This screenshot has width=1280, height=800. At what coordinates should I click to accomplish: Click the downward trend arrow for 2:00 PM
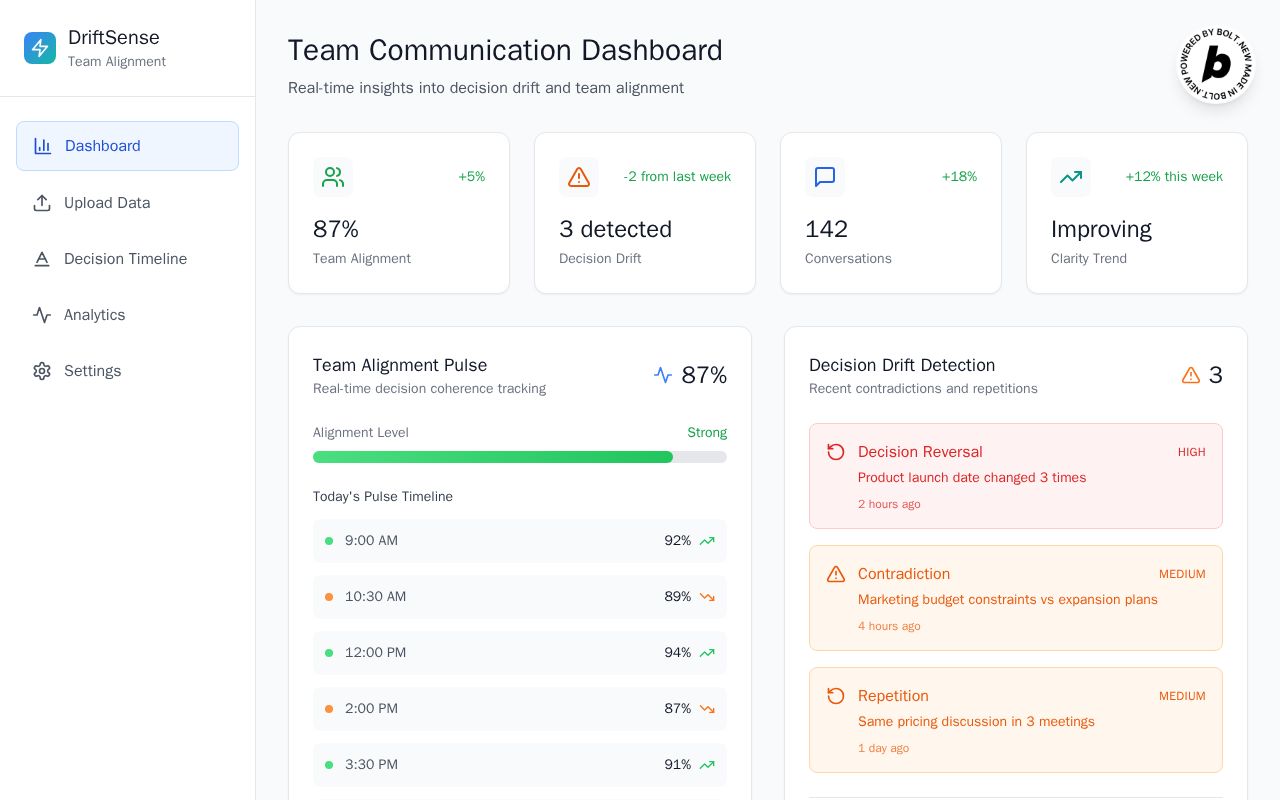[707, 709]
